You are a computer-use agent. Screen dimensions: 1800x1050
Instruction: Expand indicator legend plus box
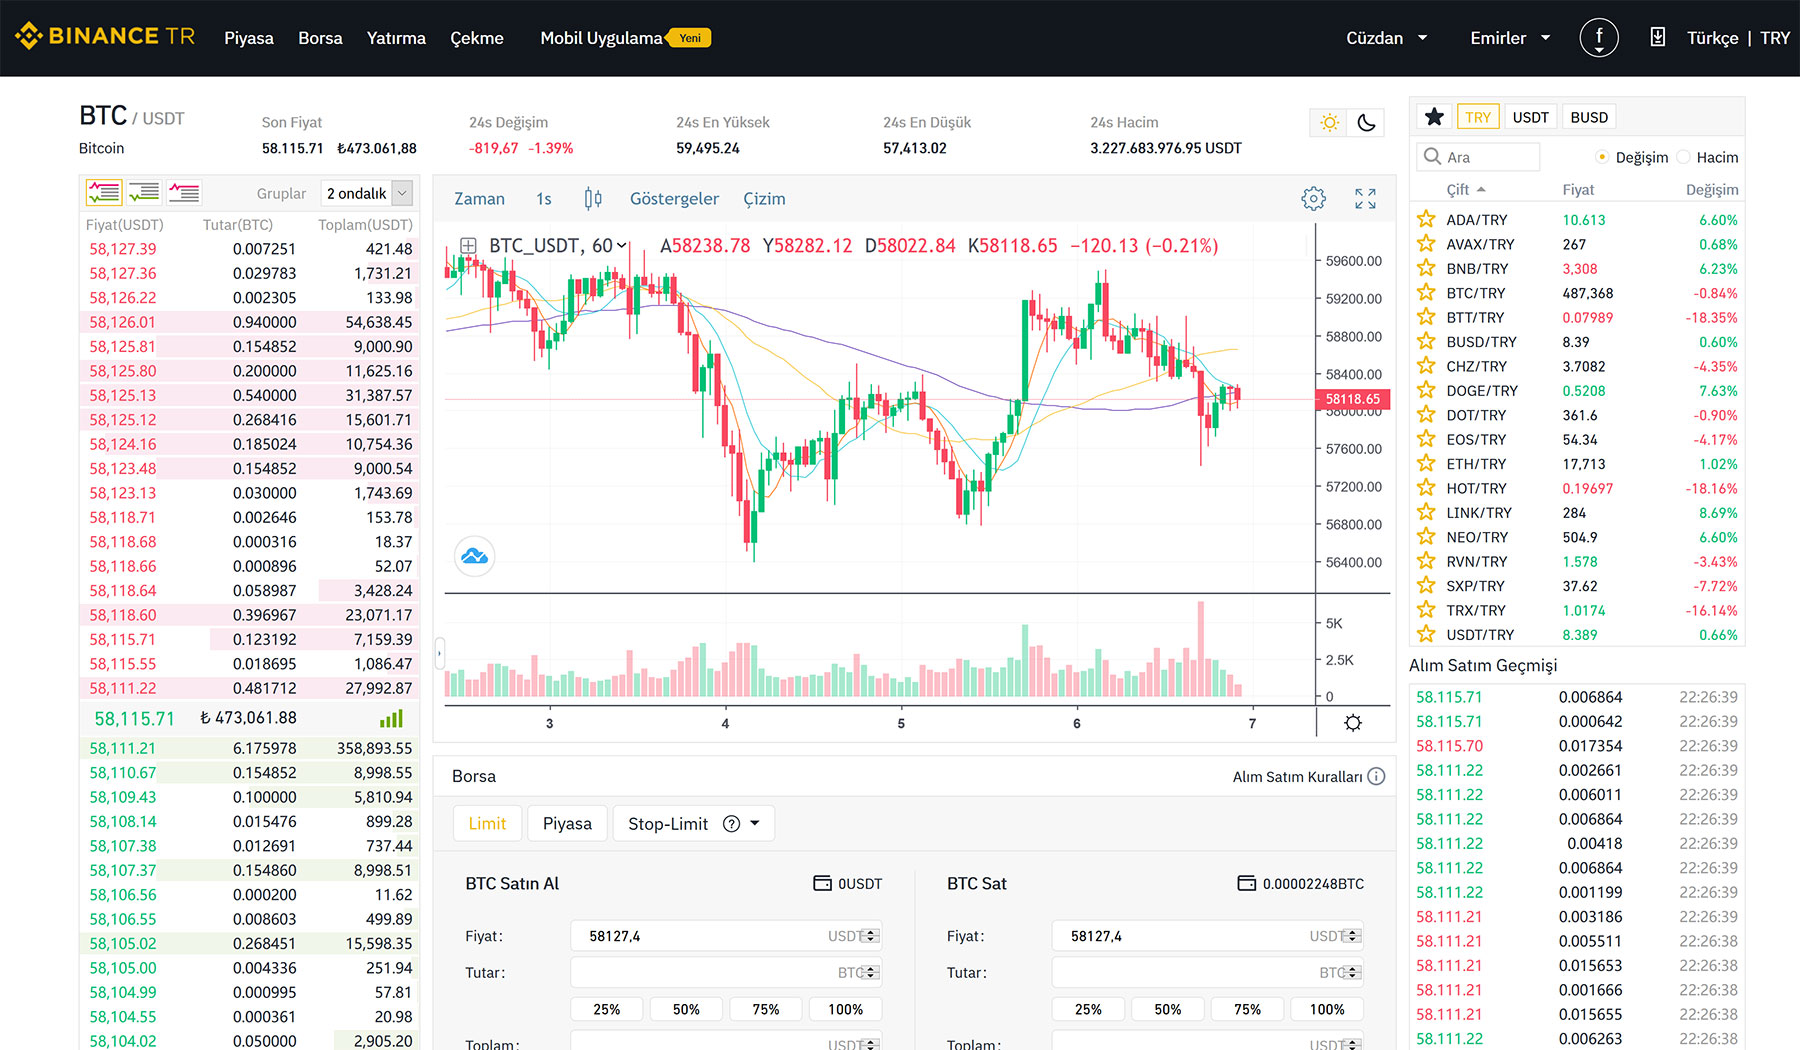click(467, 245)
